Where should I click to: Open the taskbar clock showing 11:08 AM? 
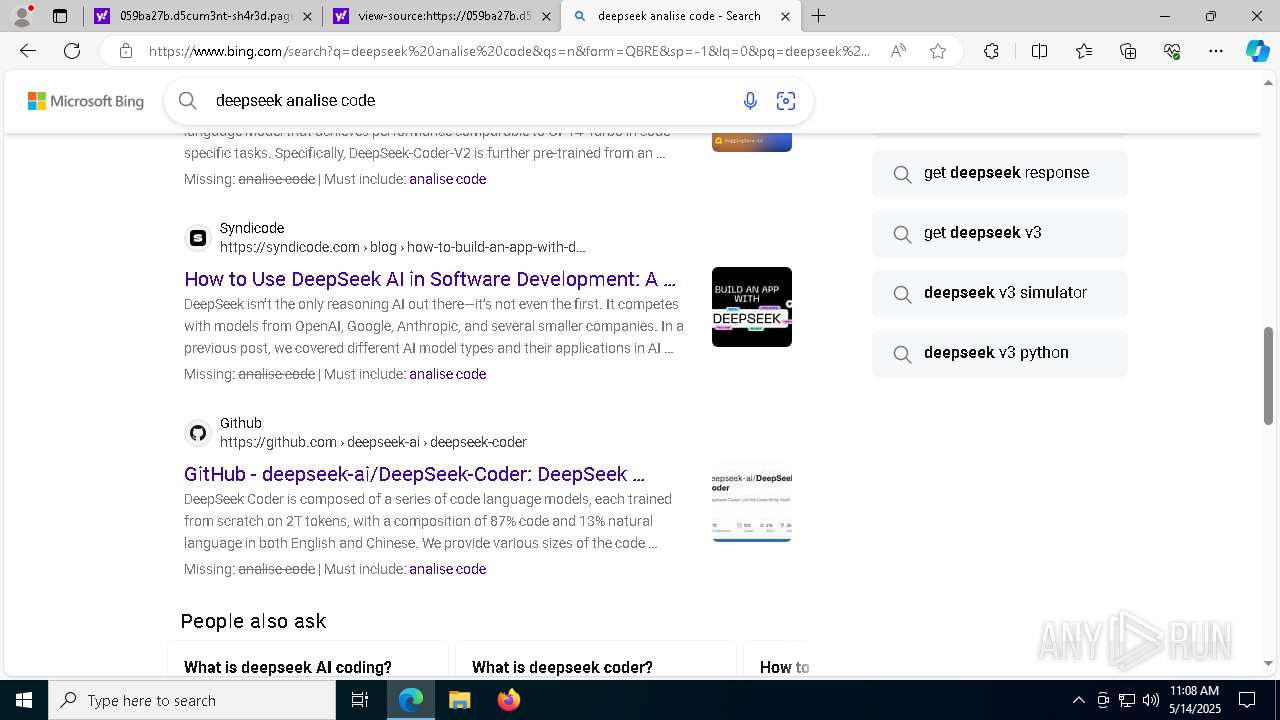click(1194, 700)
